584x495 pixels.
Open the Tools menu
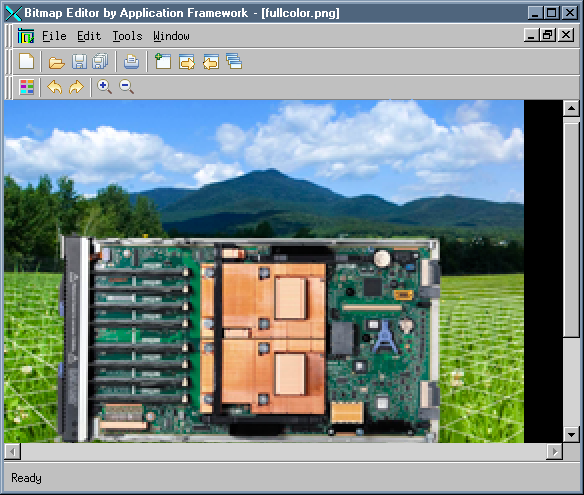coord(127,36)
